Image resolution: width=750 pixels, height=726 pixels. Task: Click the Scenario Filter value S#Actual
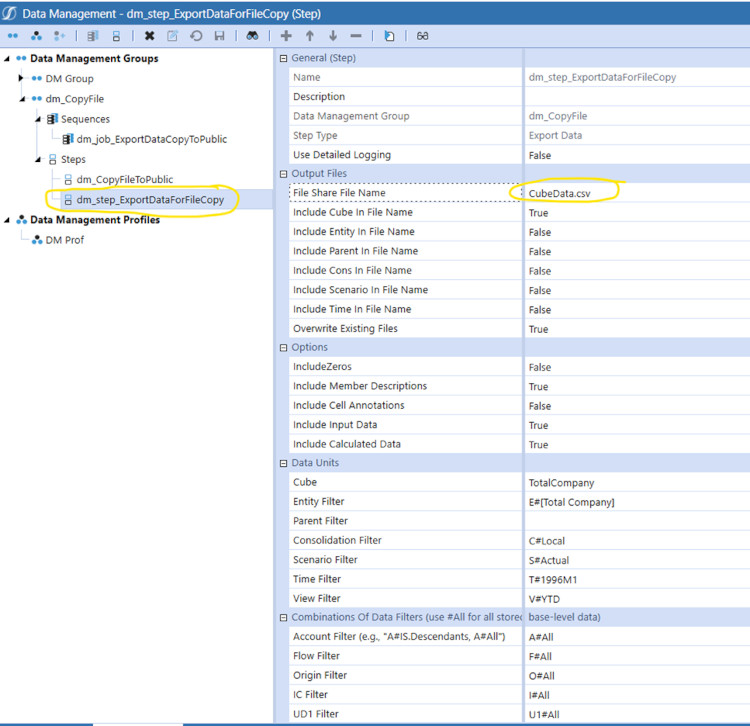pos(549,561)
